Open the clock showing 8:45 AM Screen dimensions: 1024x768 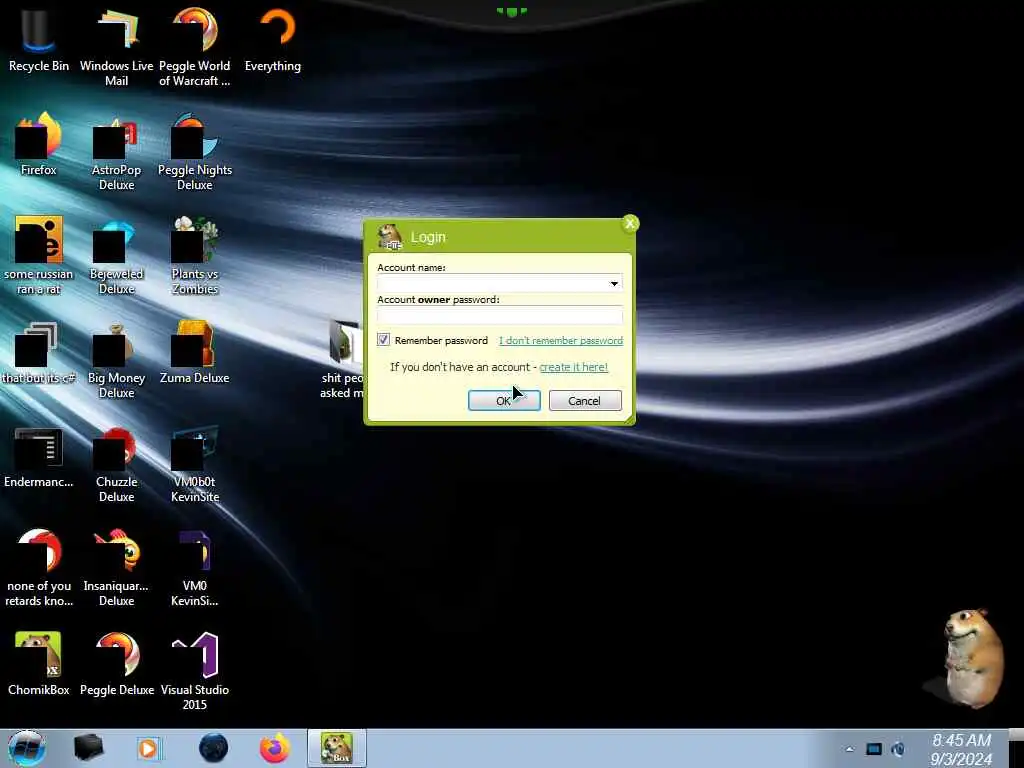click(961, 749)
